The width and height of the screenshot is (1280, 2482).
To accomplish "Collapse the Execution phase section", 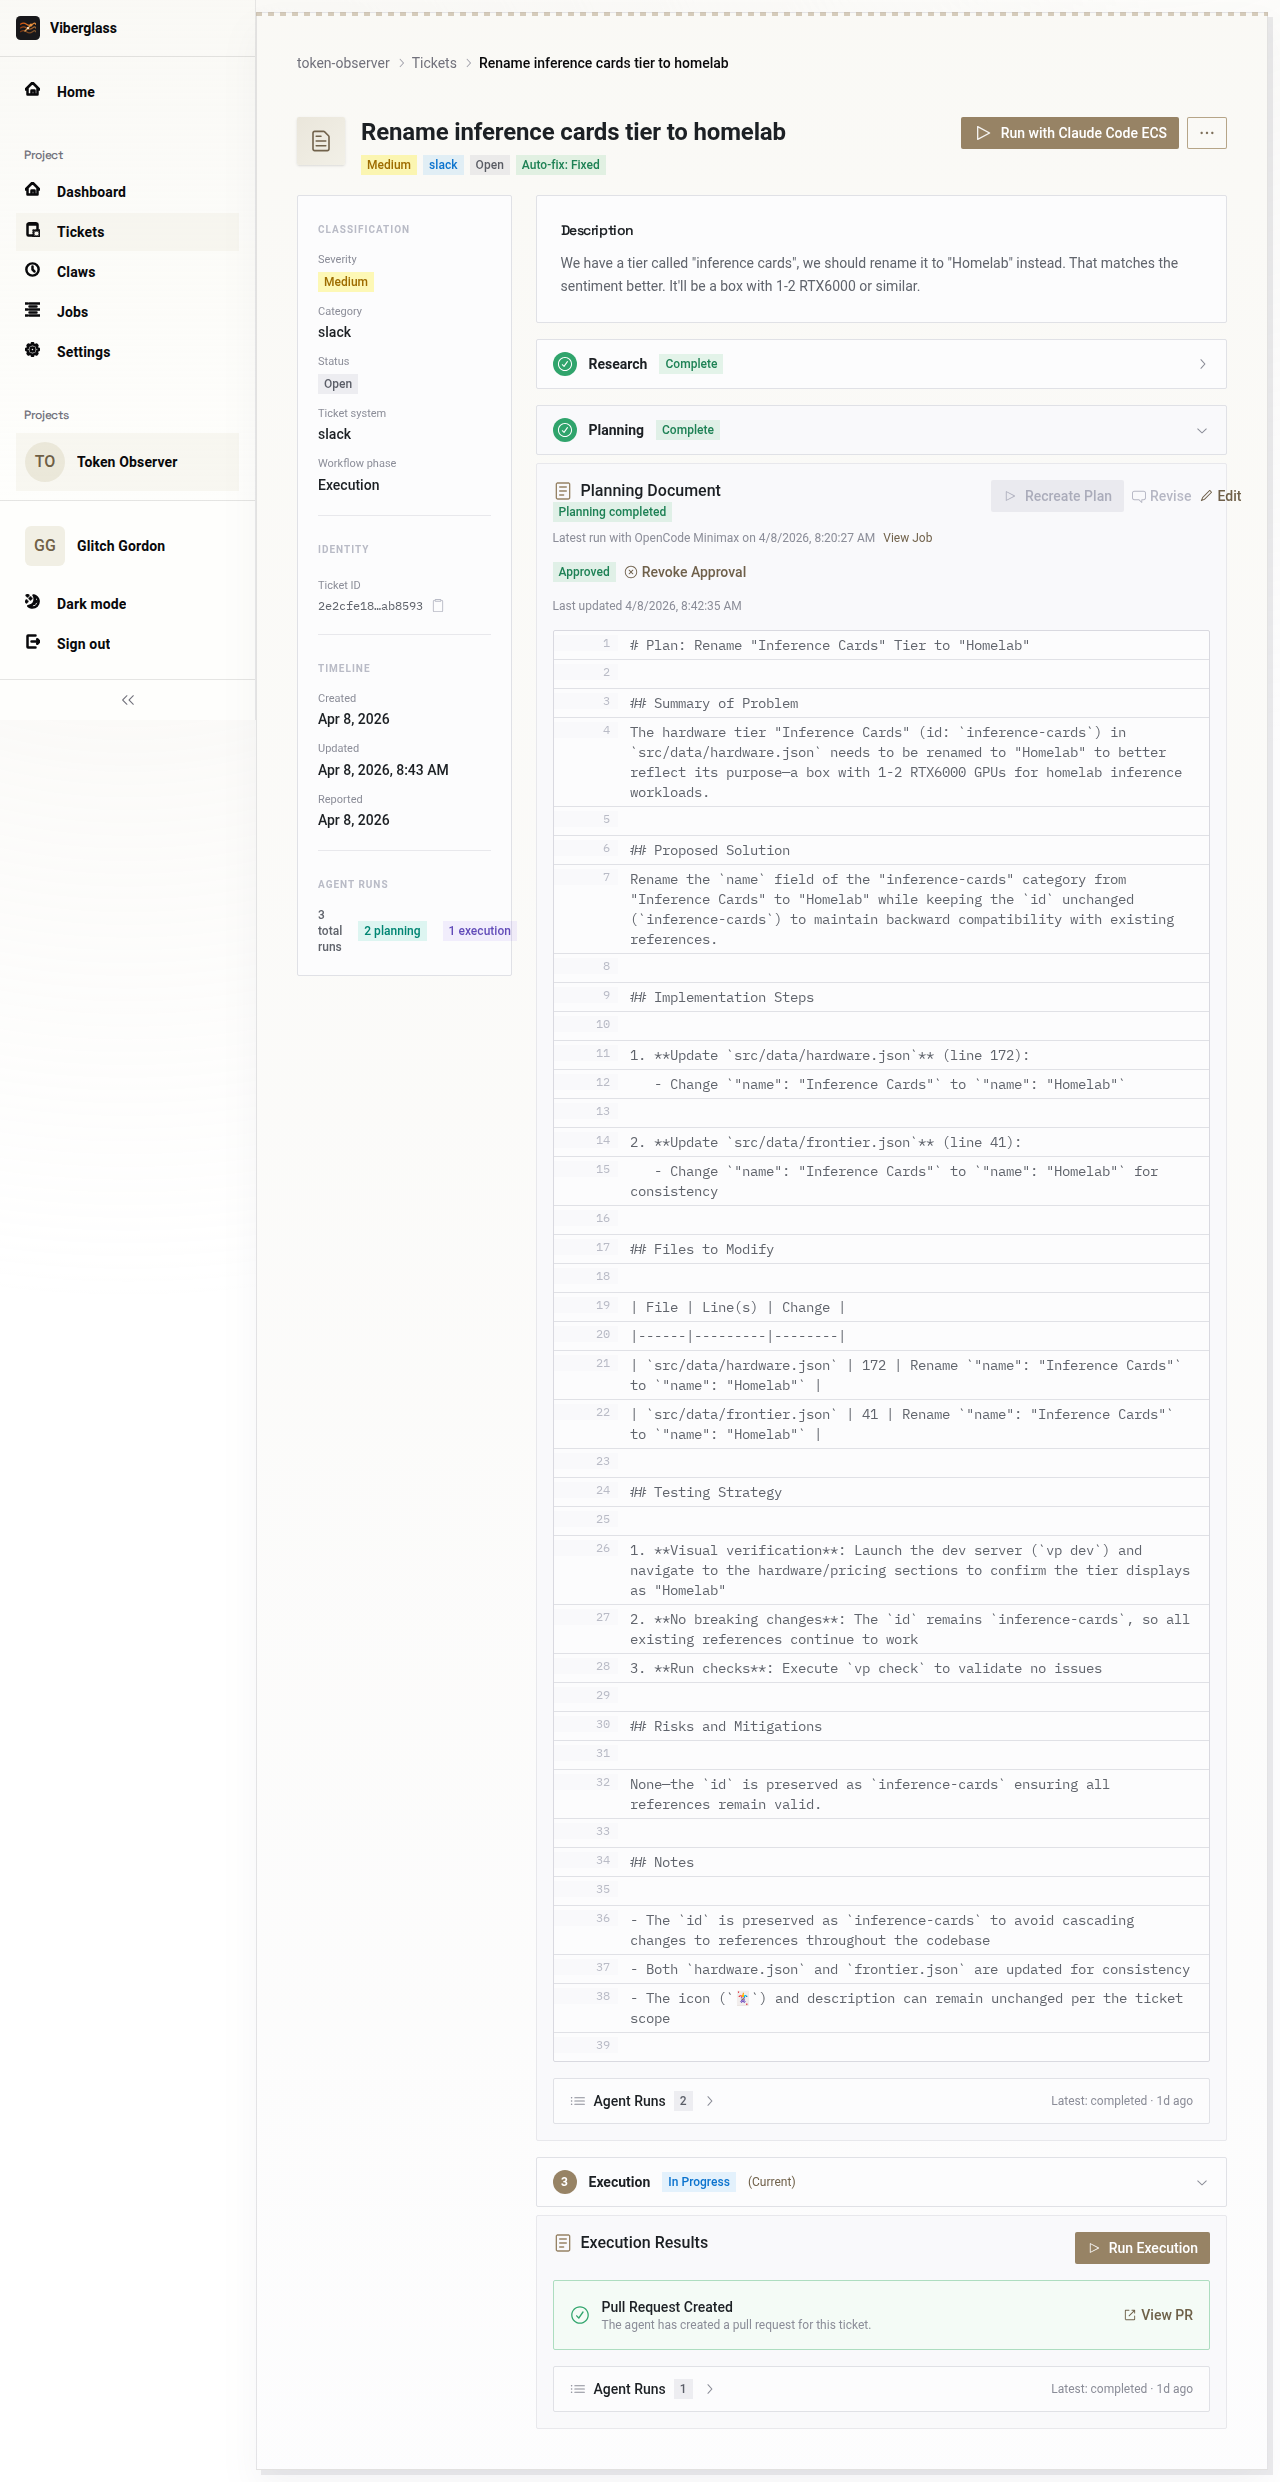I will [1202, 2182].
